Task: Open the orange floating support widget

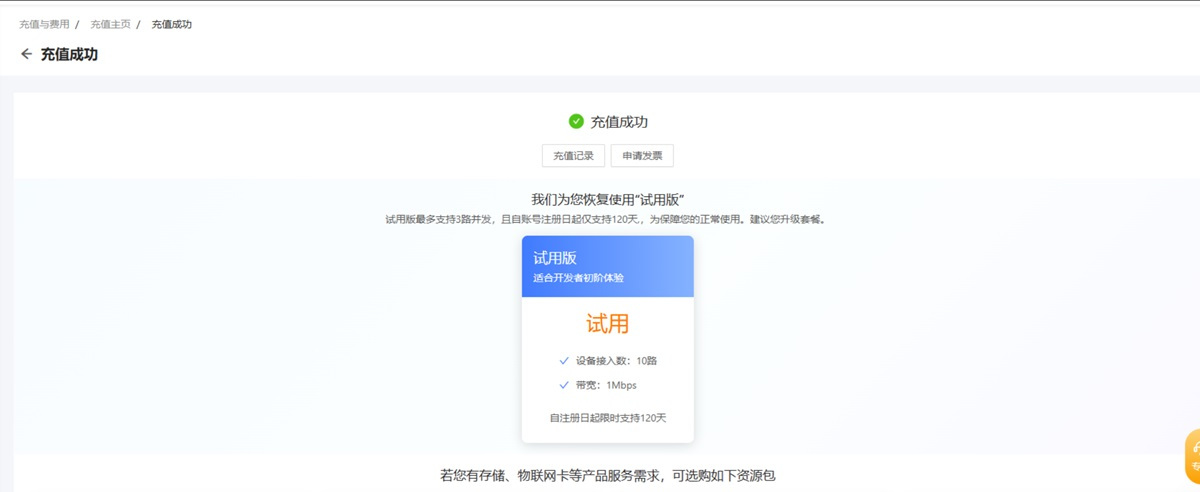Action: 1192,455
